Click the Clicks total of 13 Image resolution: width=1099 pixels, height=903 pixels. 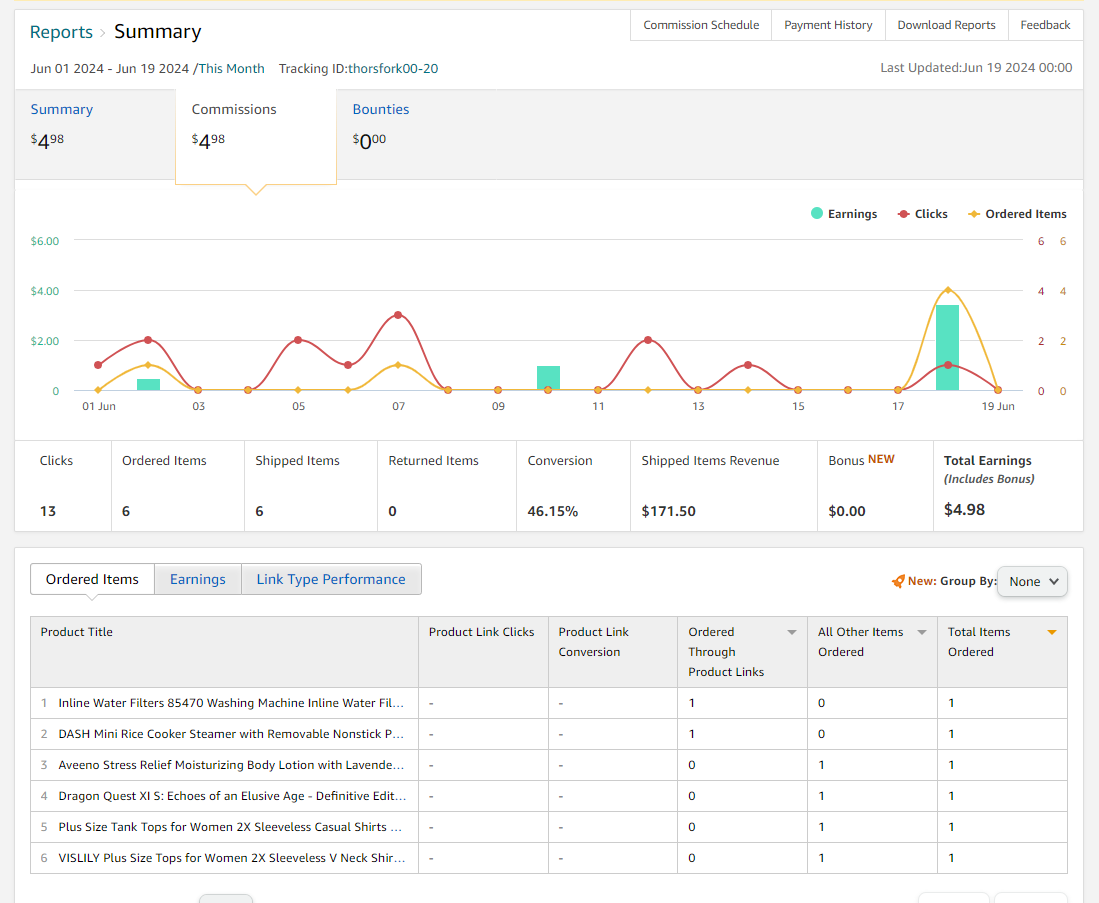48,512
